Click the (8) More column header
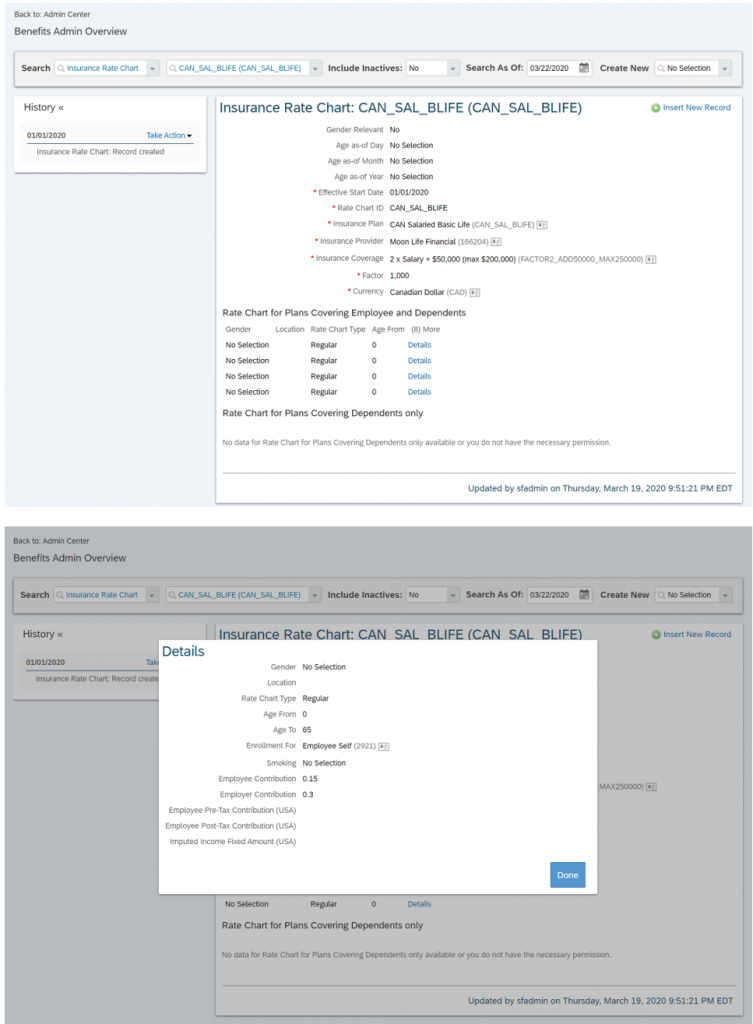This screenshot has height=1024, width=753. [x=425, y=330]
